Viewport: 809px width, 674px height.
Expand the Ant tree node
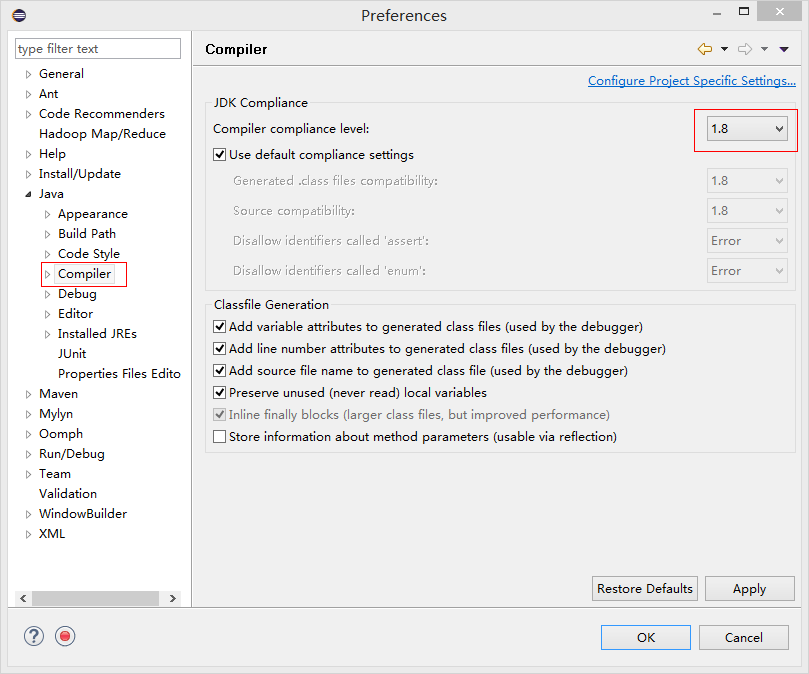28,94
